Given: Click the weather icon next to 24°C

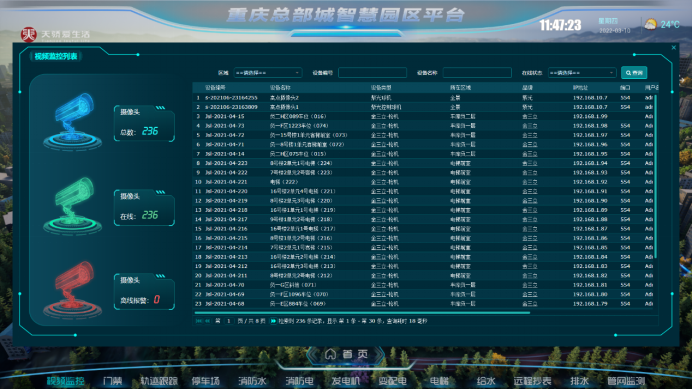Looking at the screenshot, I should coord(651,24).
